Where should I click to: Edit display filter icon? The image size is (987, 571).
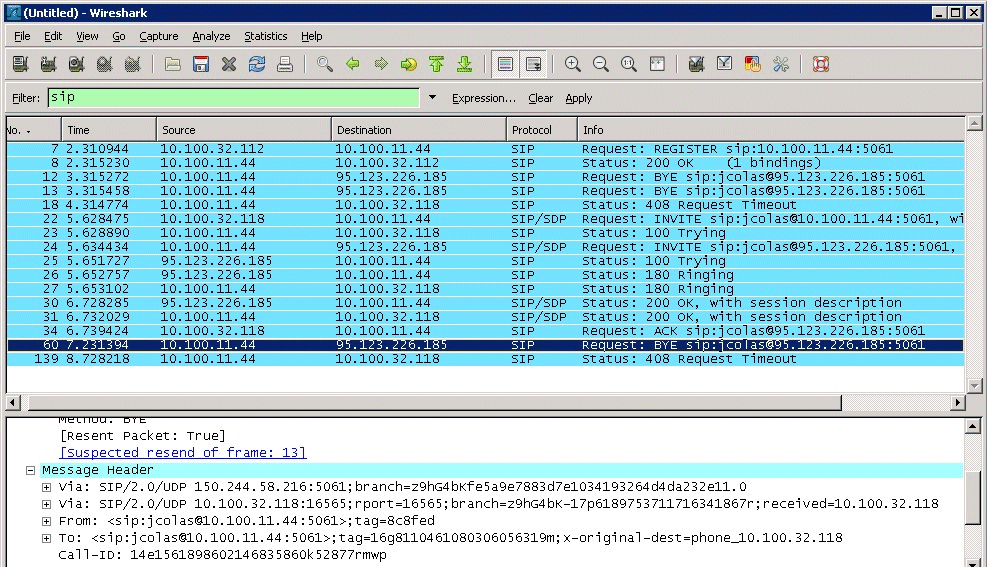click(x=725, y=64)
